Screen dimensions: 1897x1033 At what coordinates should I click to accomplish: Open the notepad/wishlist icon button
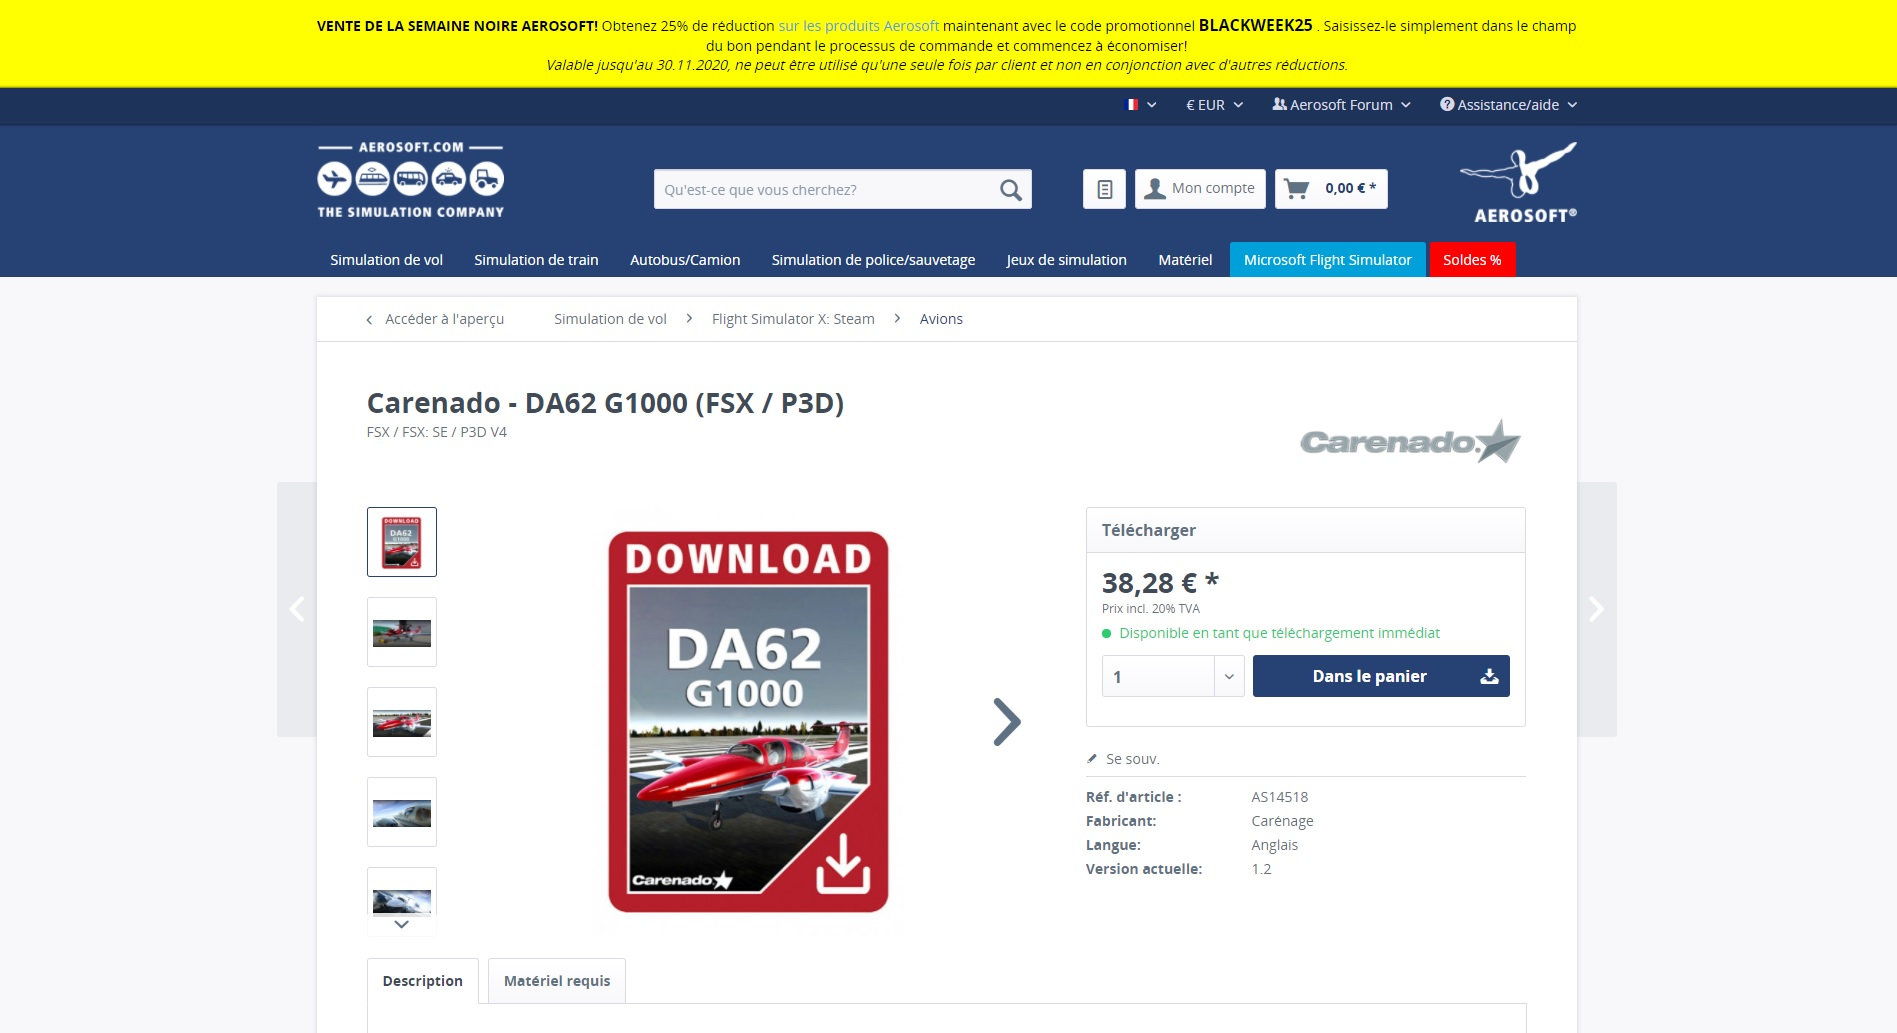1104,189
